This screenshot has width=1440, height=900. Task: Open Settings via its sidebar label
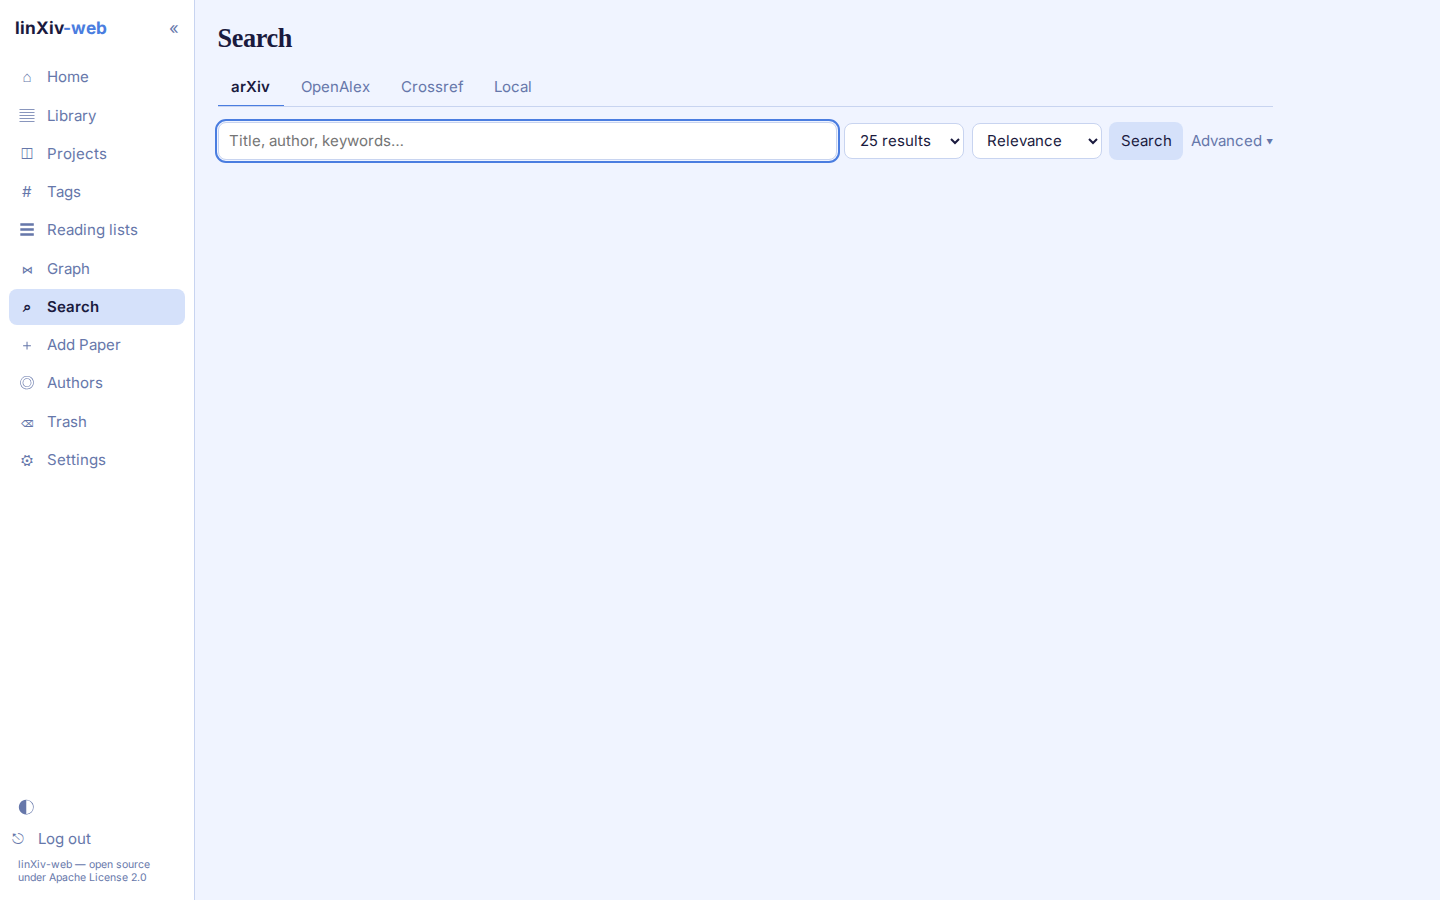coord(76,460)
